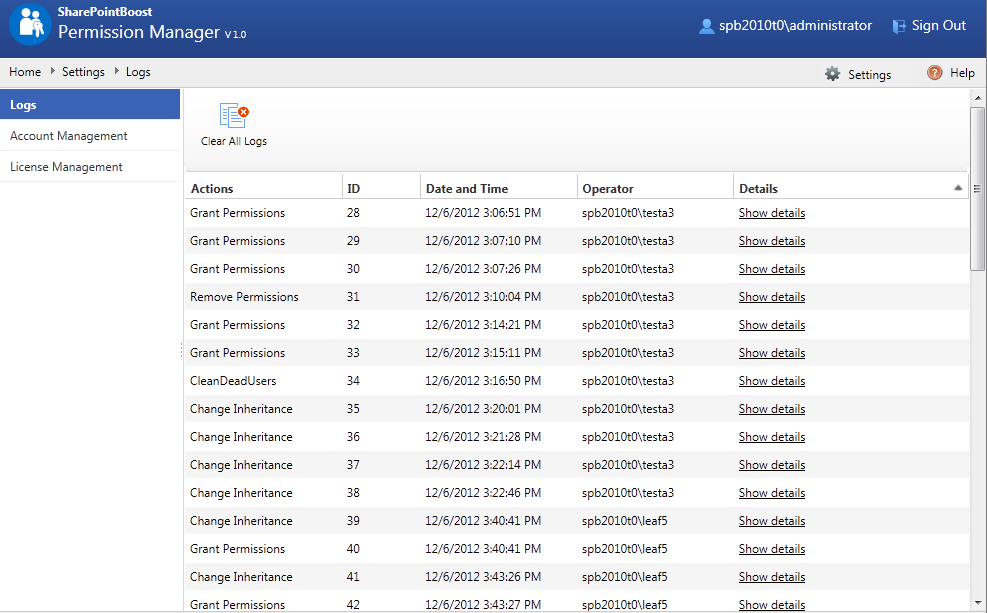Click the vertical scrollbar up arrow
Viewport: 987px width, 613px height.
[978, 98]
